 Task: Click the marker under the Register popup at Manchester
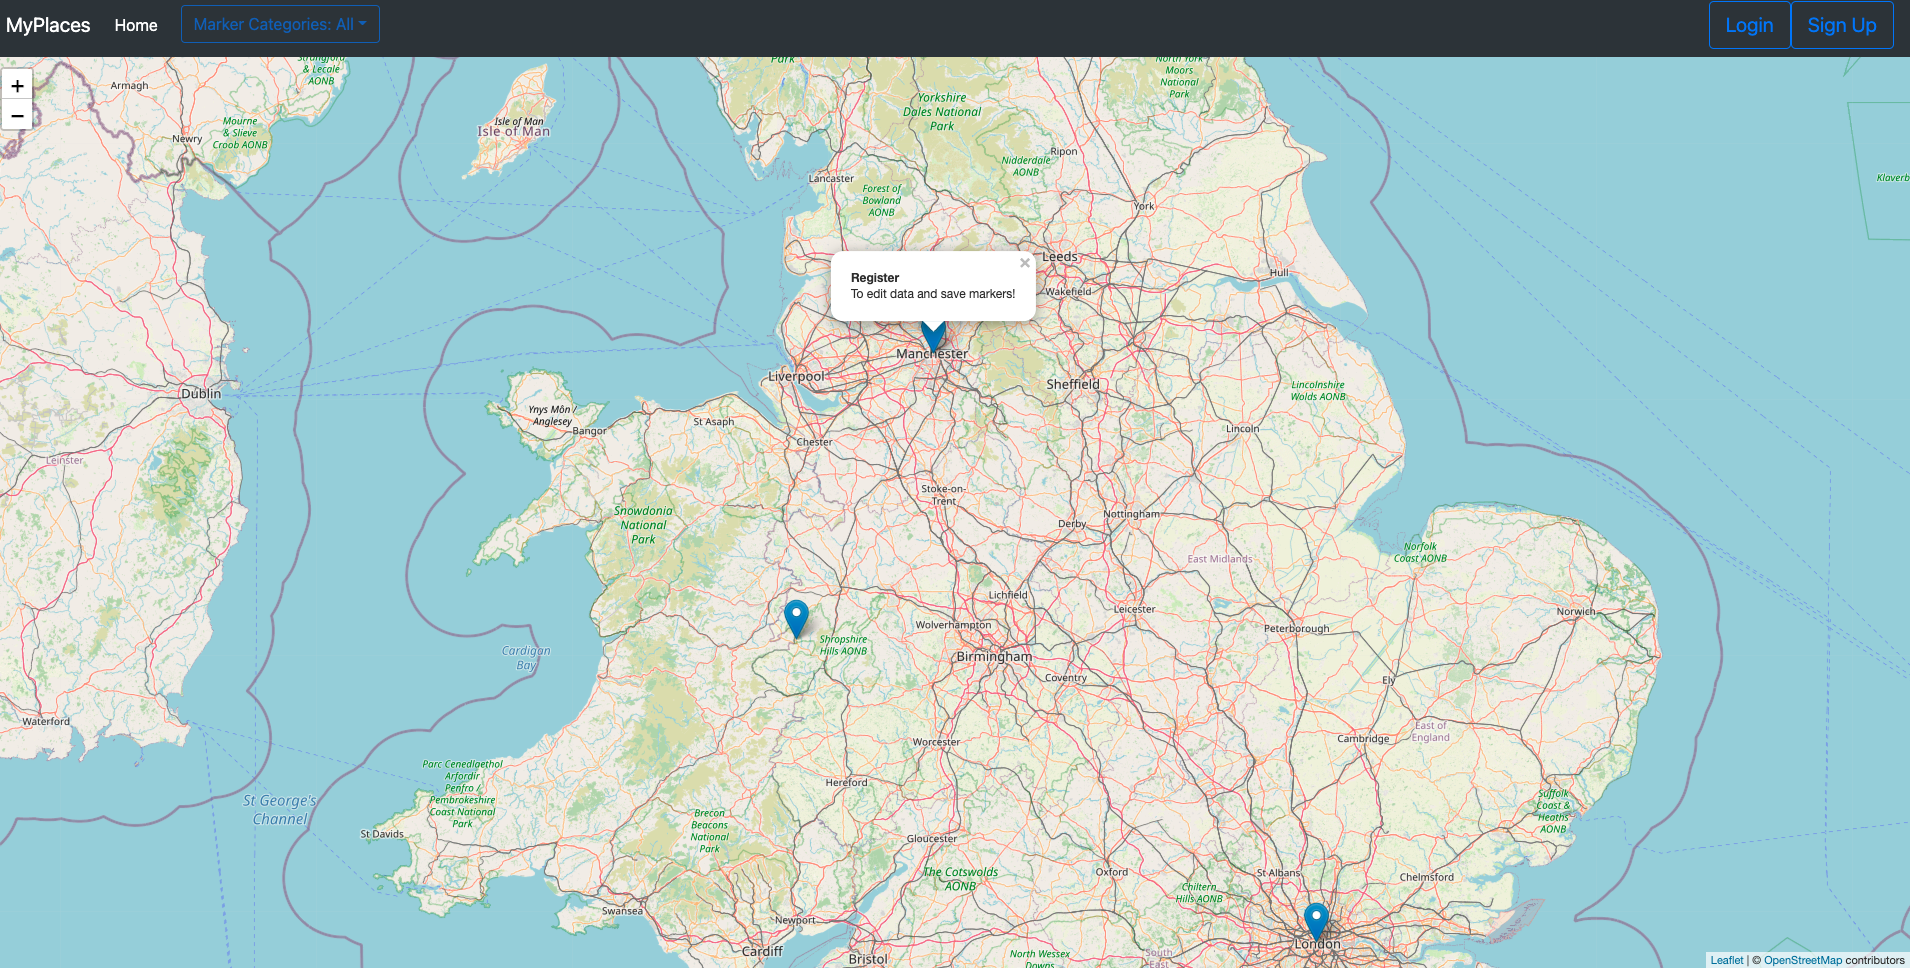[x=933, y=338]
